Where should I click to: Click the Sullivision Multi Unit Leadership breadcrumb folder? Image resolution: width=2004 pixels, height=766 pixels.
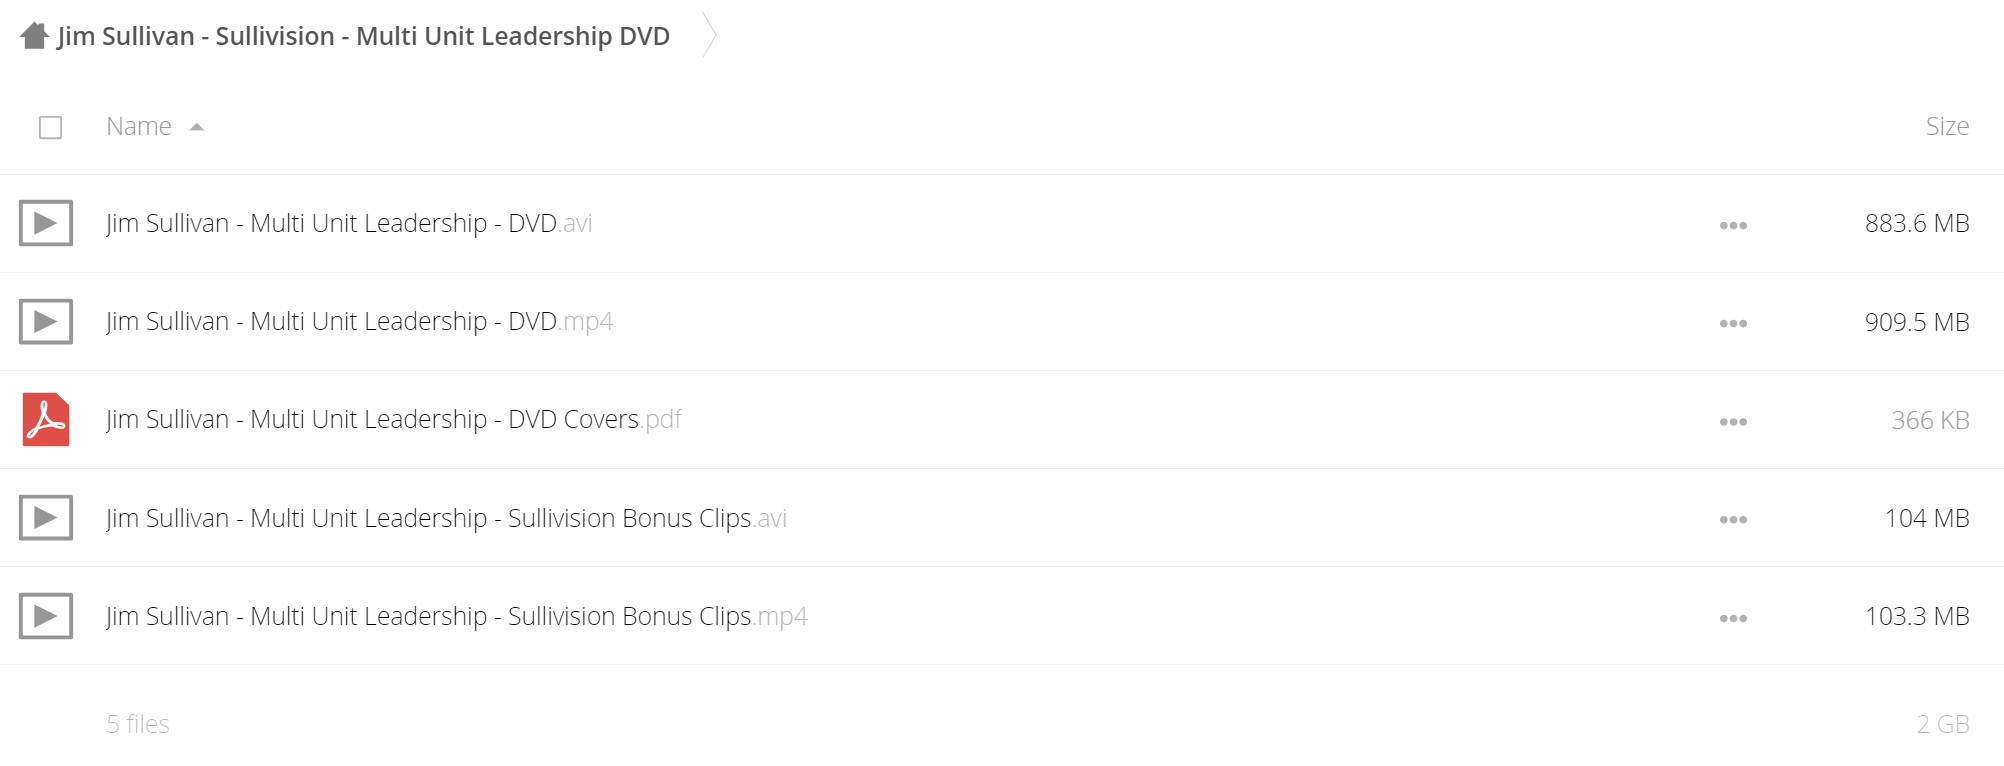tap(363, 36)
